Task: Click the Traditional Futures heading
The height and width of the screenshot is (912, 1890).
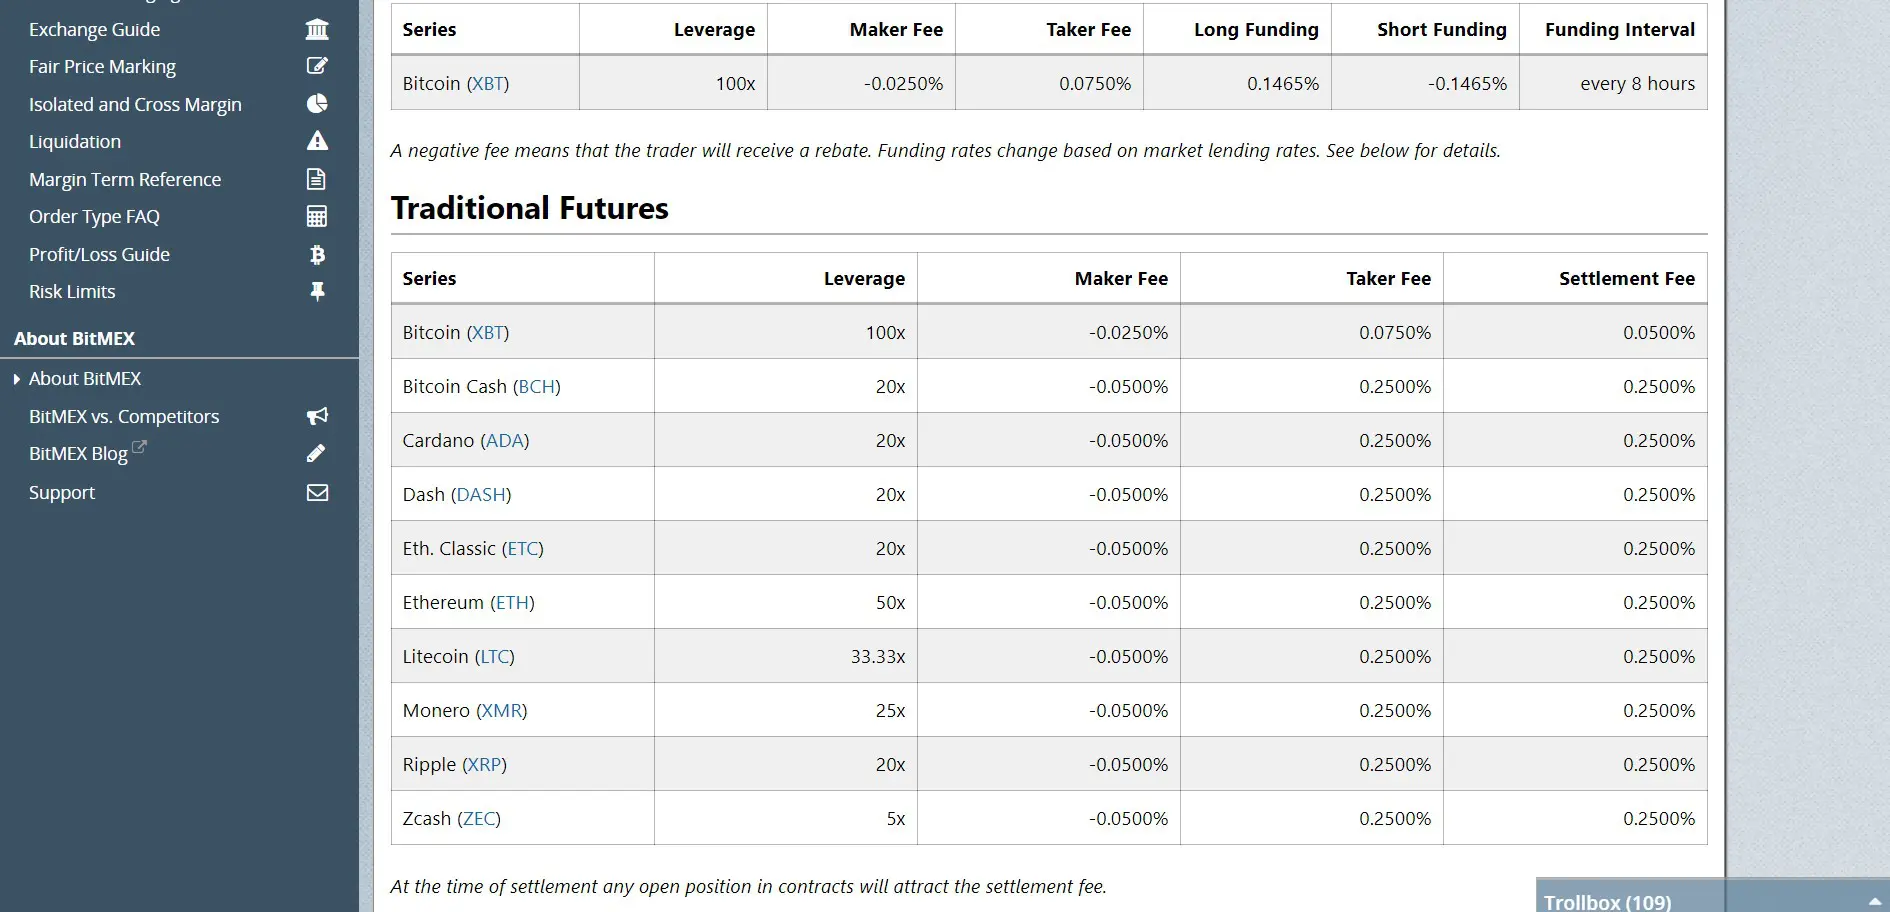Action: (530, 208)
